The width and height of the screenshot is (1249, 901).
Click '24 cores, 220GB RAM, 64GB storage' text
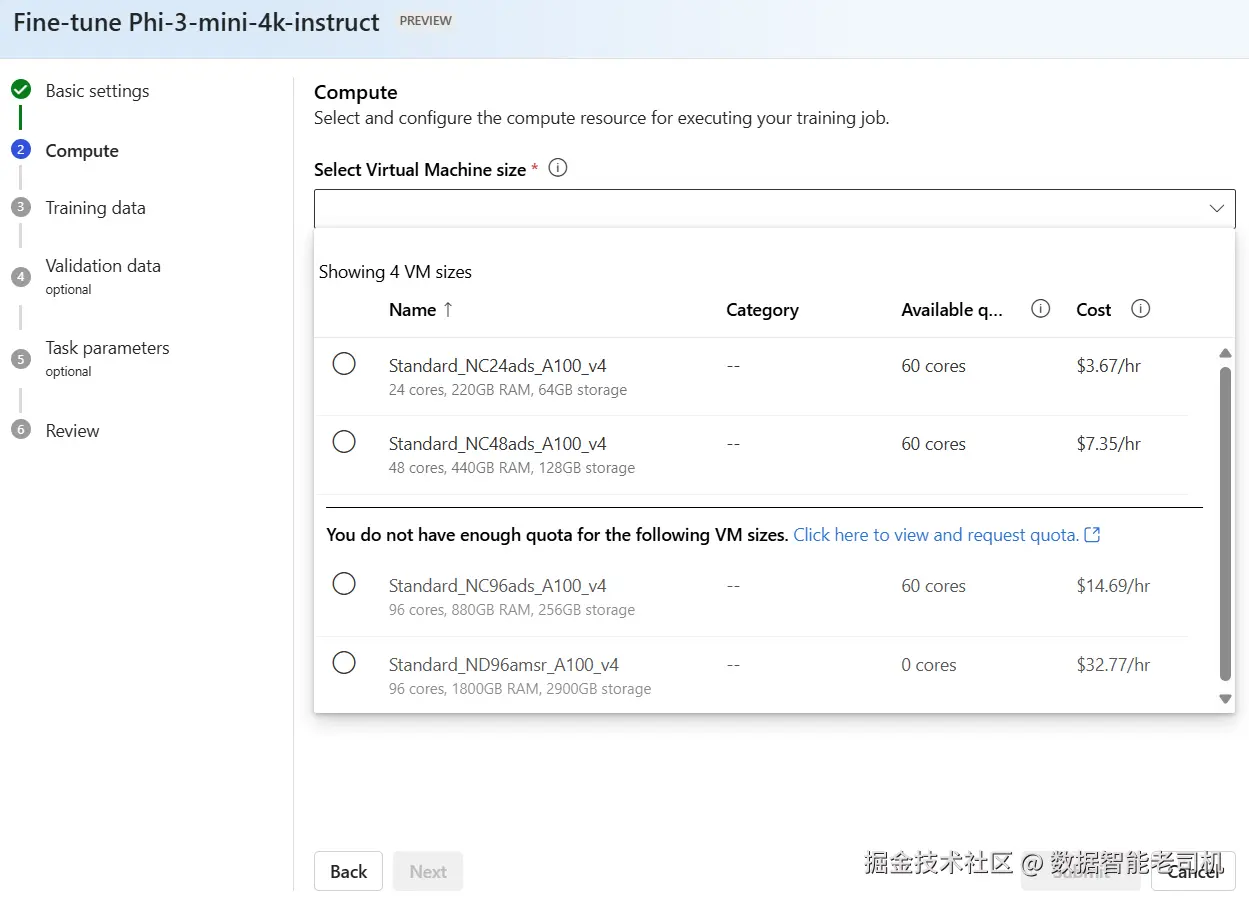point(508,390)
